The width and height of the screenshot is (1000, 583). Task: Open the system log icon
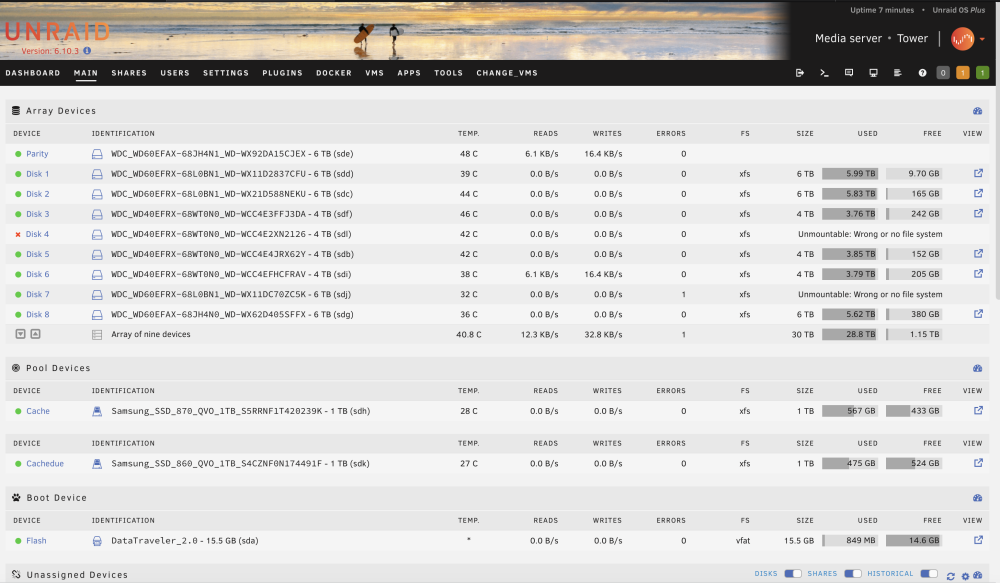pyautogui.click(x=897, y=73)
